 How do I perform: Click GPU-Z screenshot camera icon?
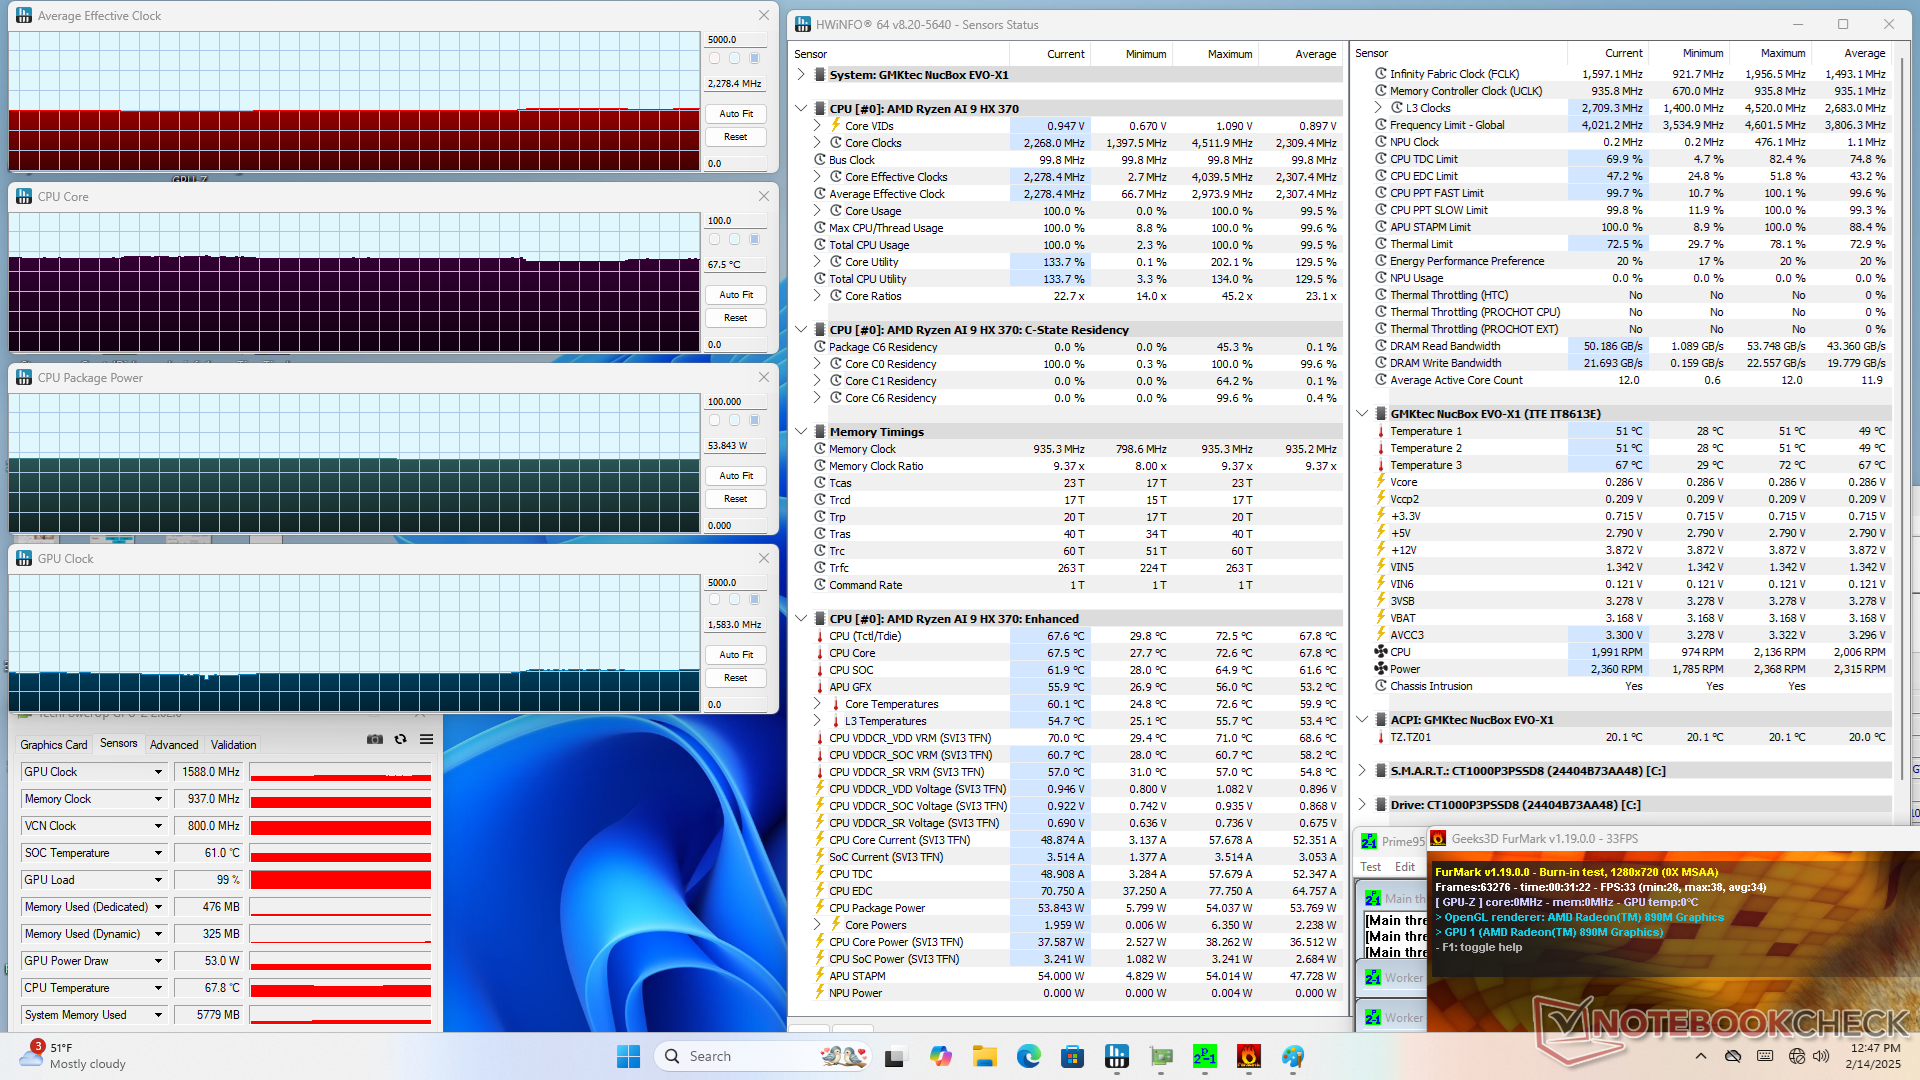[375, 740]
